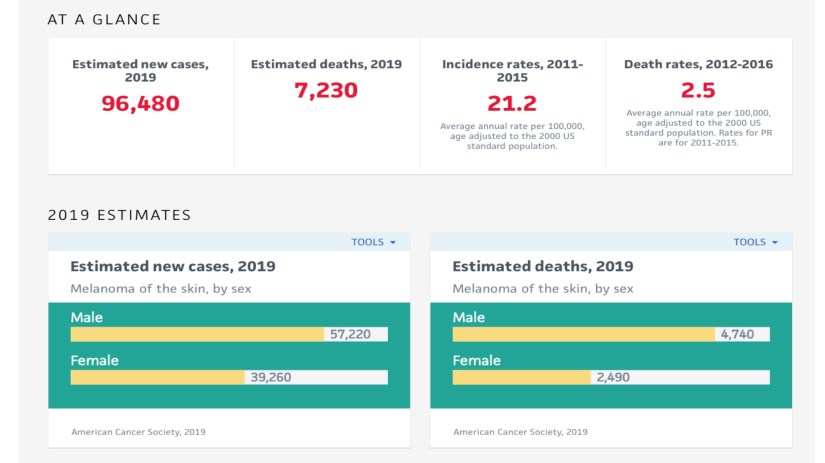This screenshot has height=463, width=825.
Task: Click the 96,480 estimated new cases figure
Action: coord(140,103)
